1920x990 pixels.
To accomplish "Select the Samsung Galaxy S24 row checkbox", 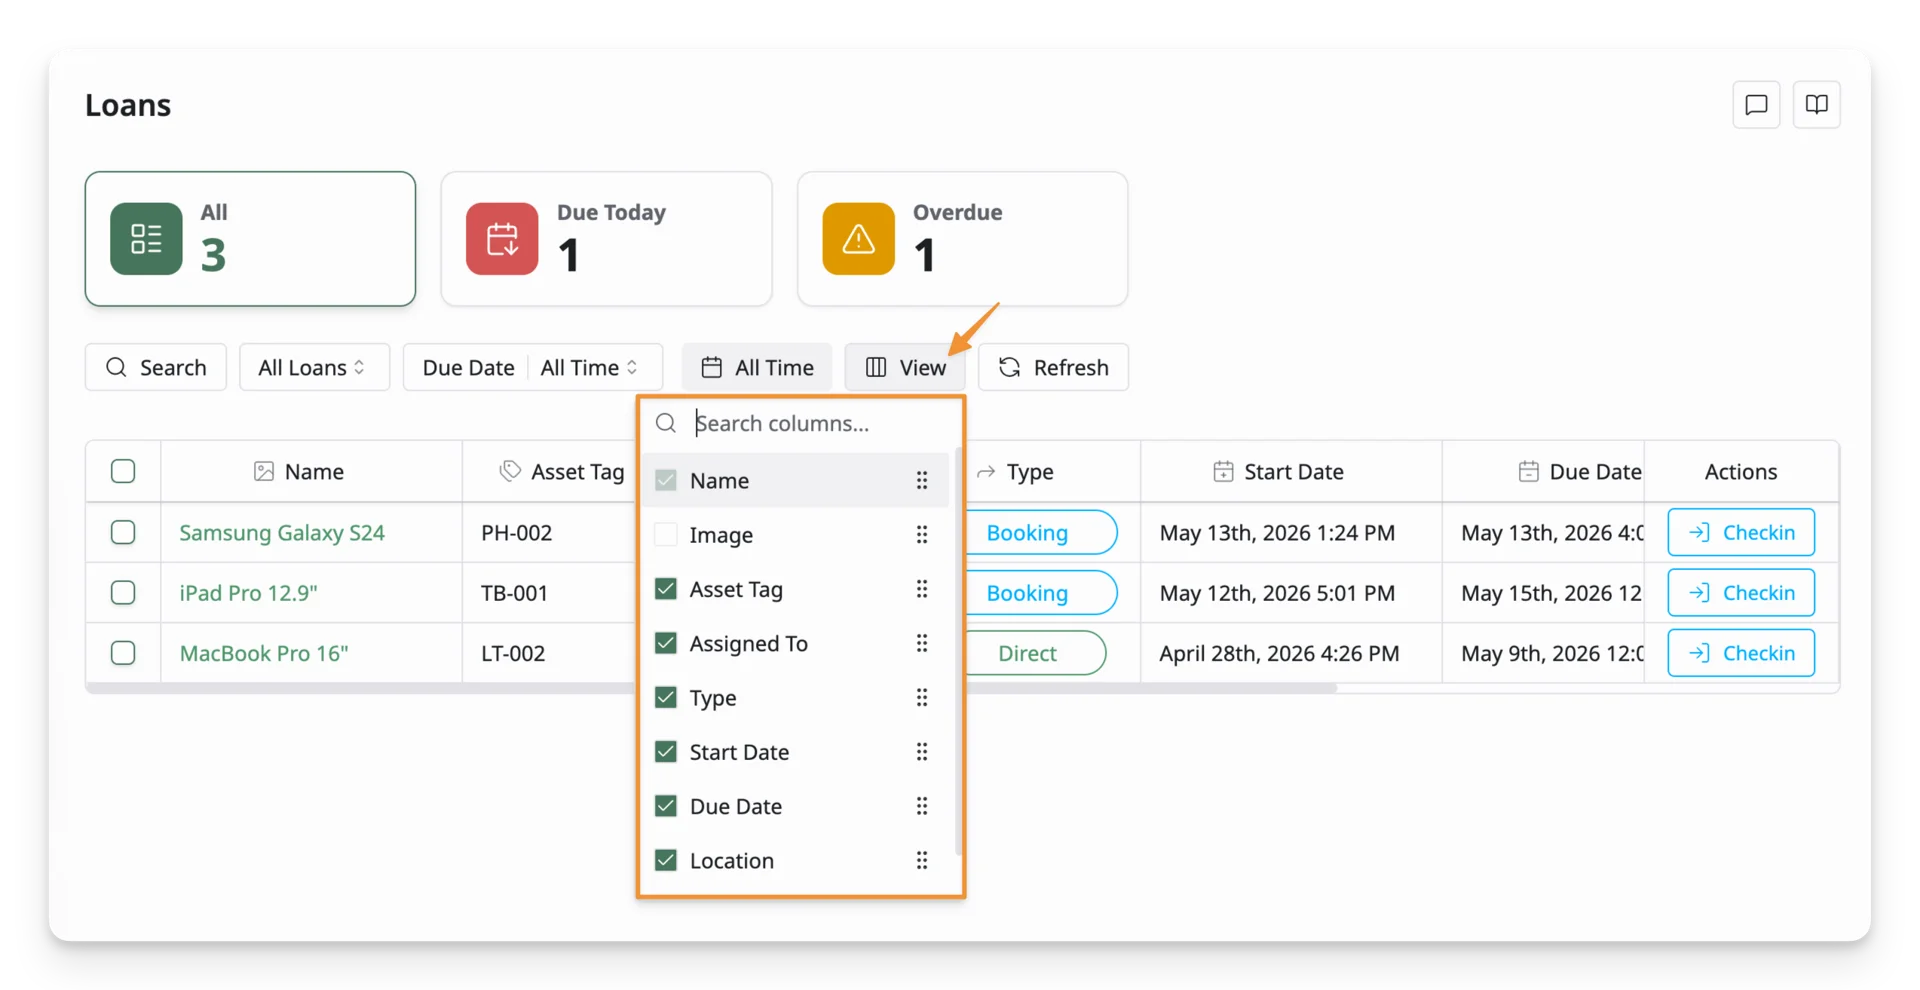I will click(123, 532).
